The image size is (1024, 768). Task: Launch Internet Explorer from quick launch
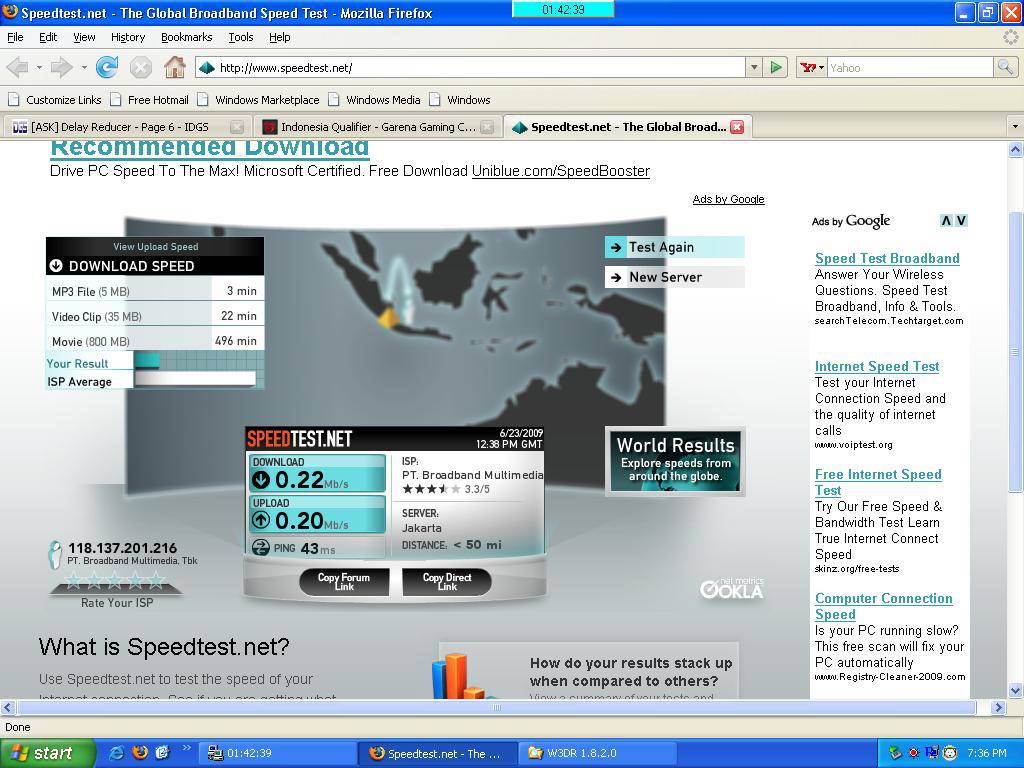117,753
